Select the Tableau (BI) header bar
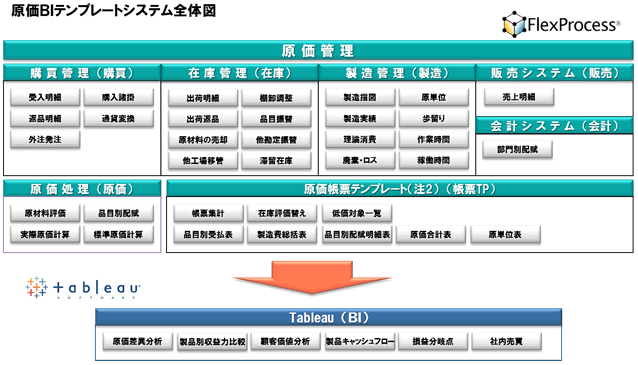The height and width of the screenshot is (365, 638). (x=329, y=317)
